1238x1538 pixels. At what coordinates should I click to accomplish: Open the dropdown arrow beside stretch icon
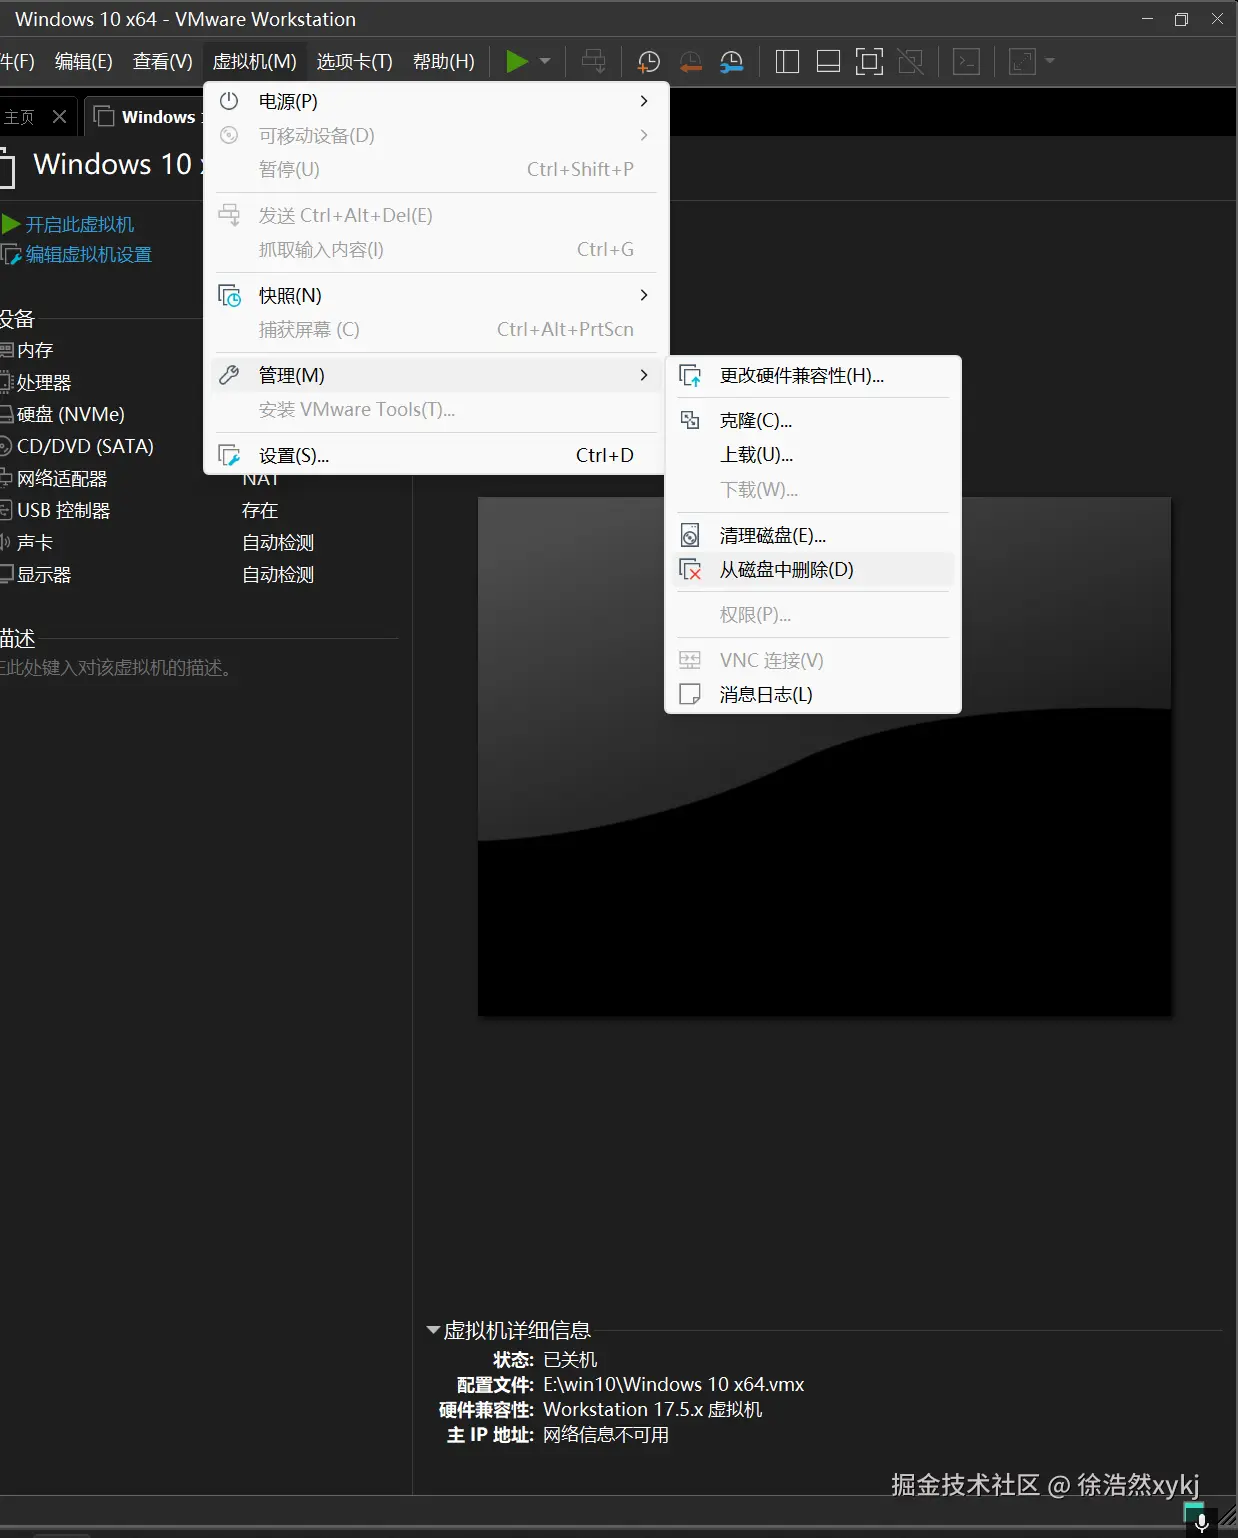[1050, 62]
